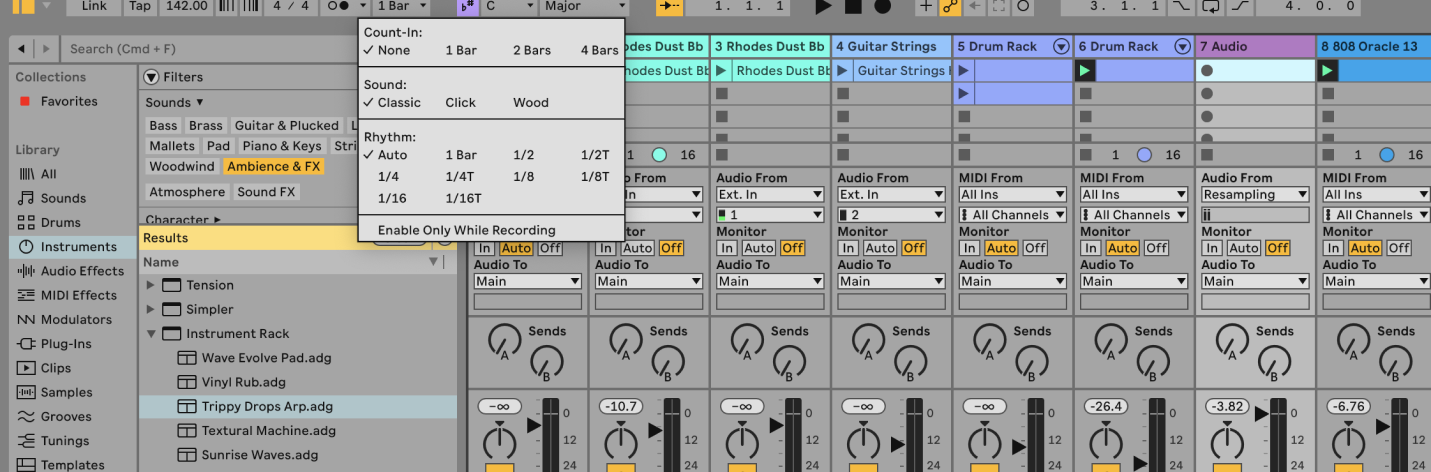This screenshot has width=1431, height=472.
Task: Launch the first clip on 8 808 Oracle 13
Action: [x=1327, y=71]
